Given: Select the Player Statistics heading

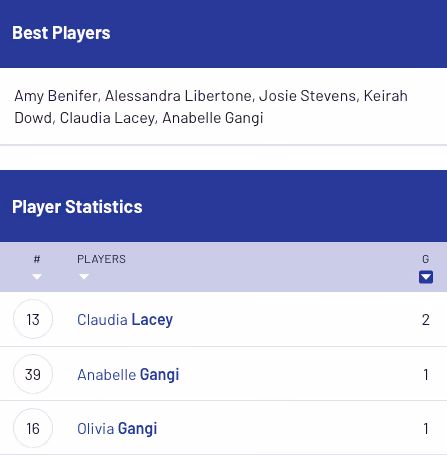Looking at the screenshot, I should 77,207.
